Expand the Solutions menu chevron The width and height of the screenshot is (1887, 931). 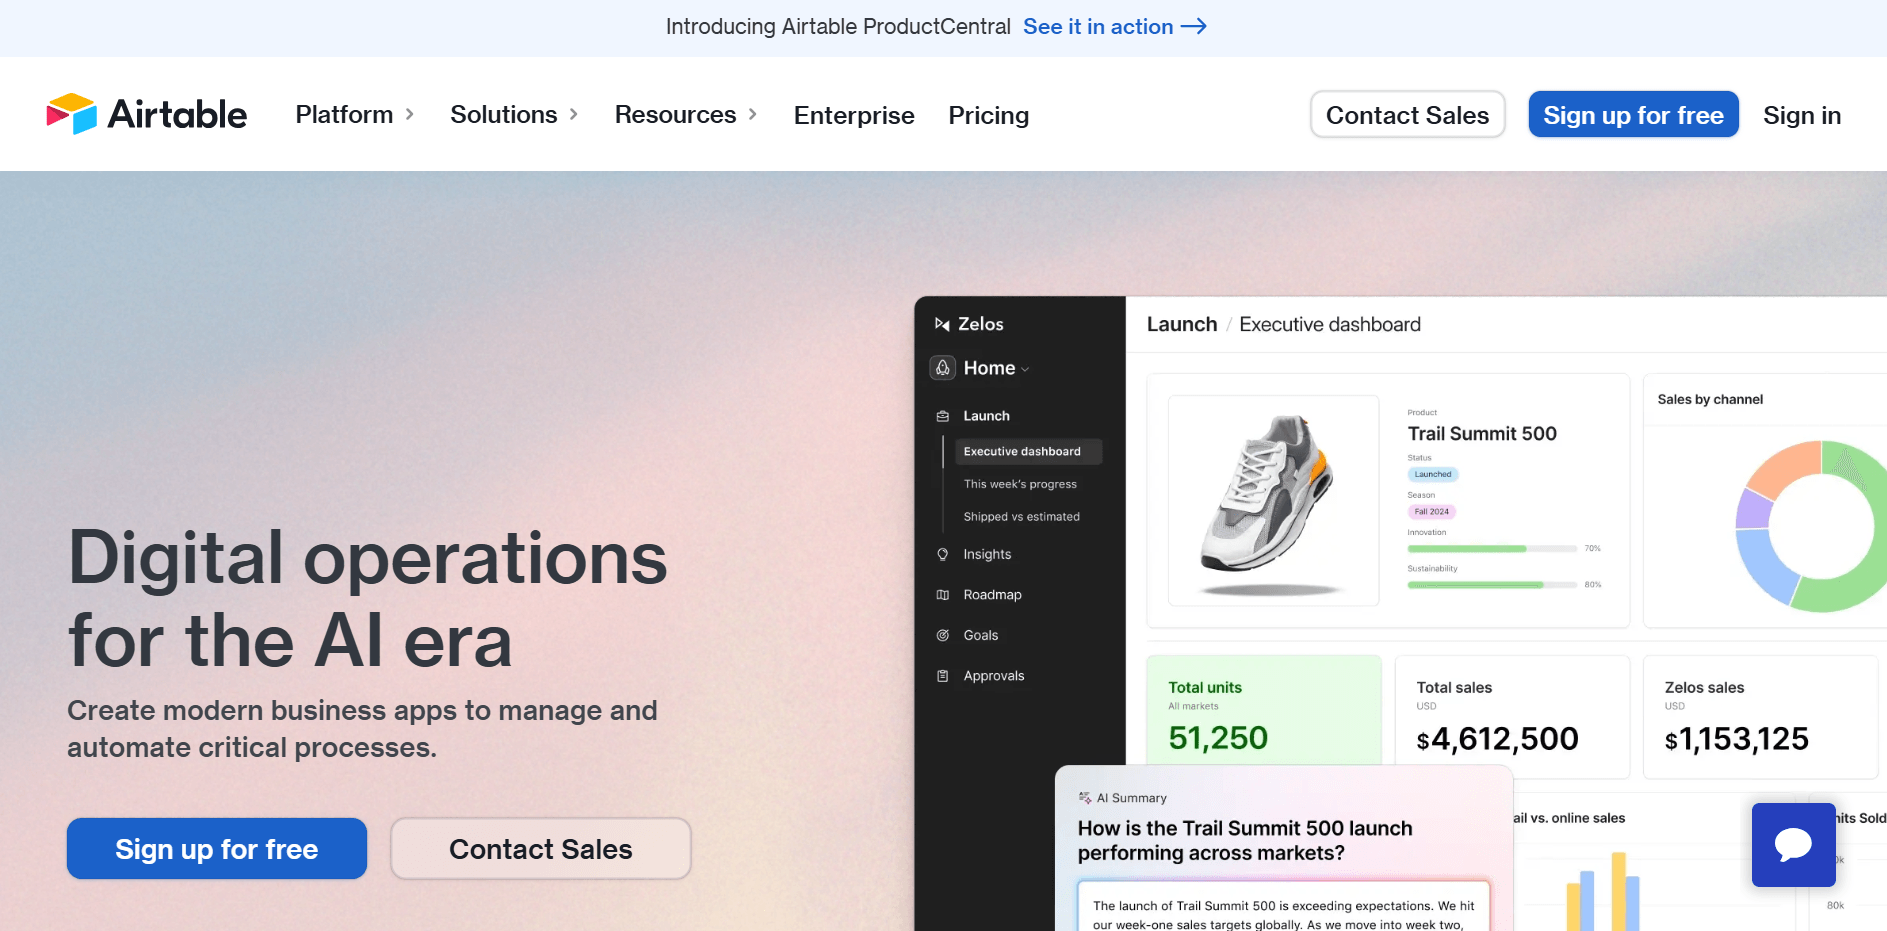point(574,115)
